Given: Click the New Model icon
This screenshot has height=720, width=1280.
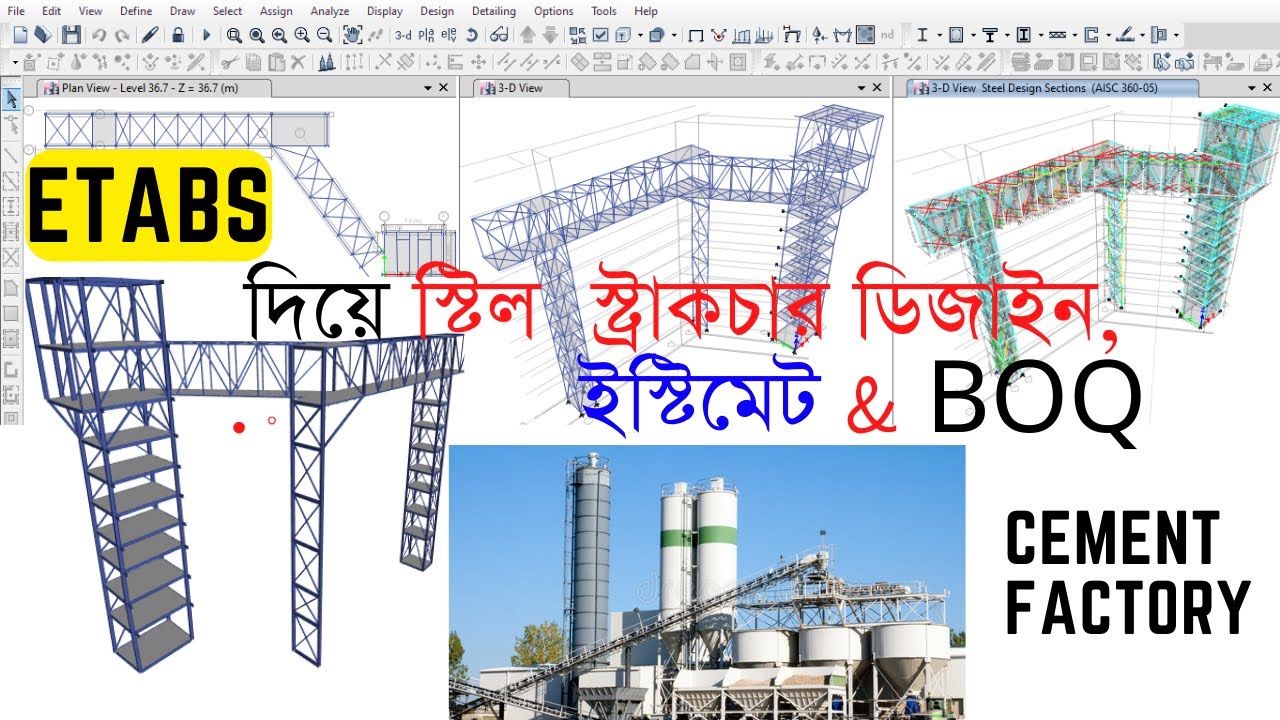Looking at the screenshot, I should tap(20, 35).
